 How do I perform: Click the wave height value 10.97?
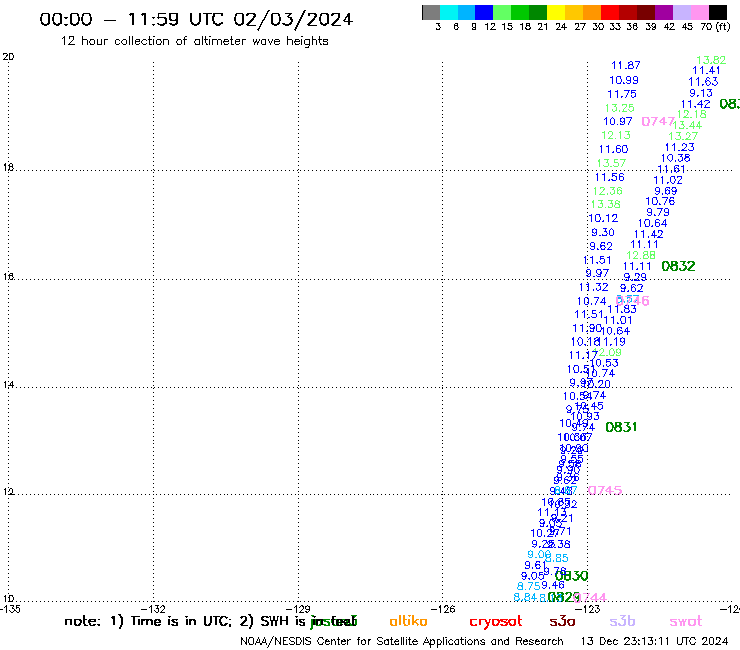pos(618,121)
